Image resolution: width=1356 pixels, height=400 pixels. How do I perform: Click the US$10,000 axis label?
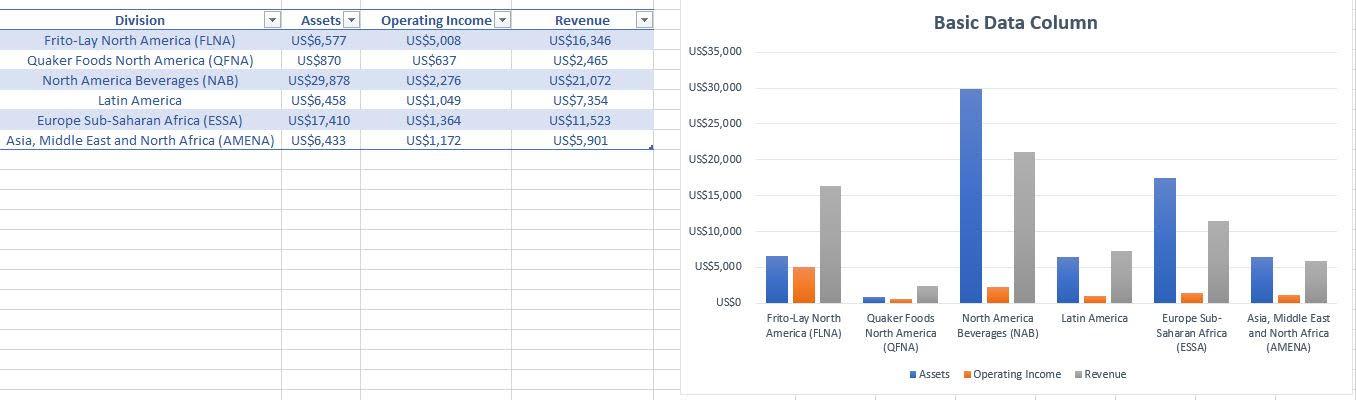tap(716, 231)
